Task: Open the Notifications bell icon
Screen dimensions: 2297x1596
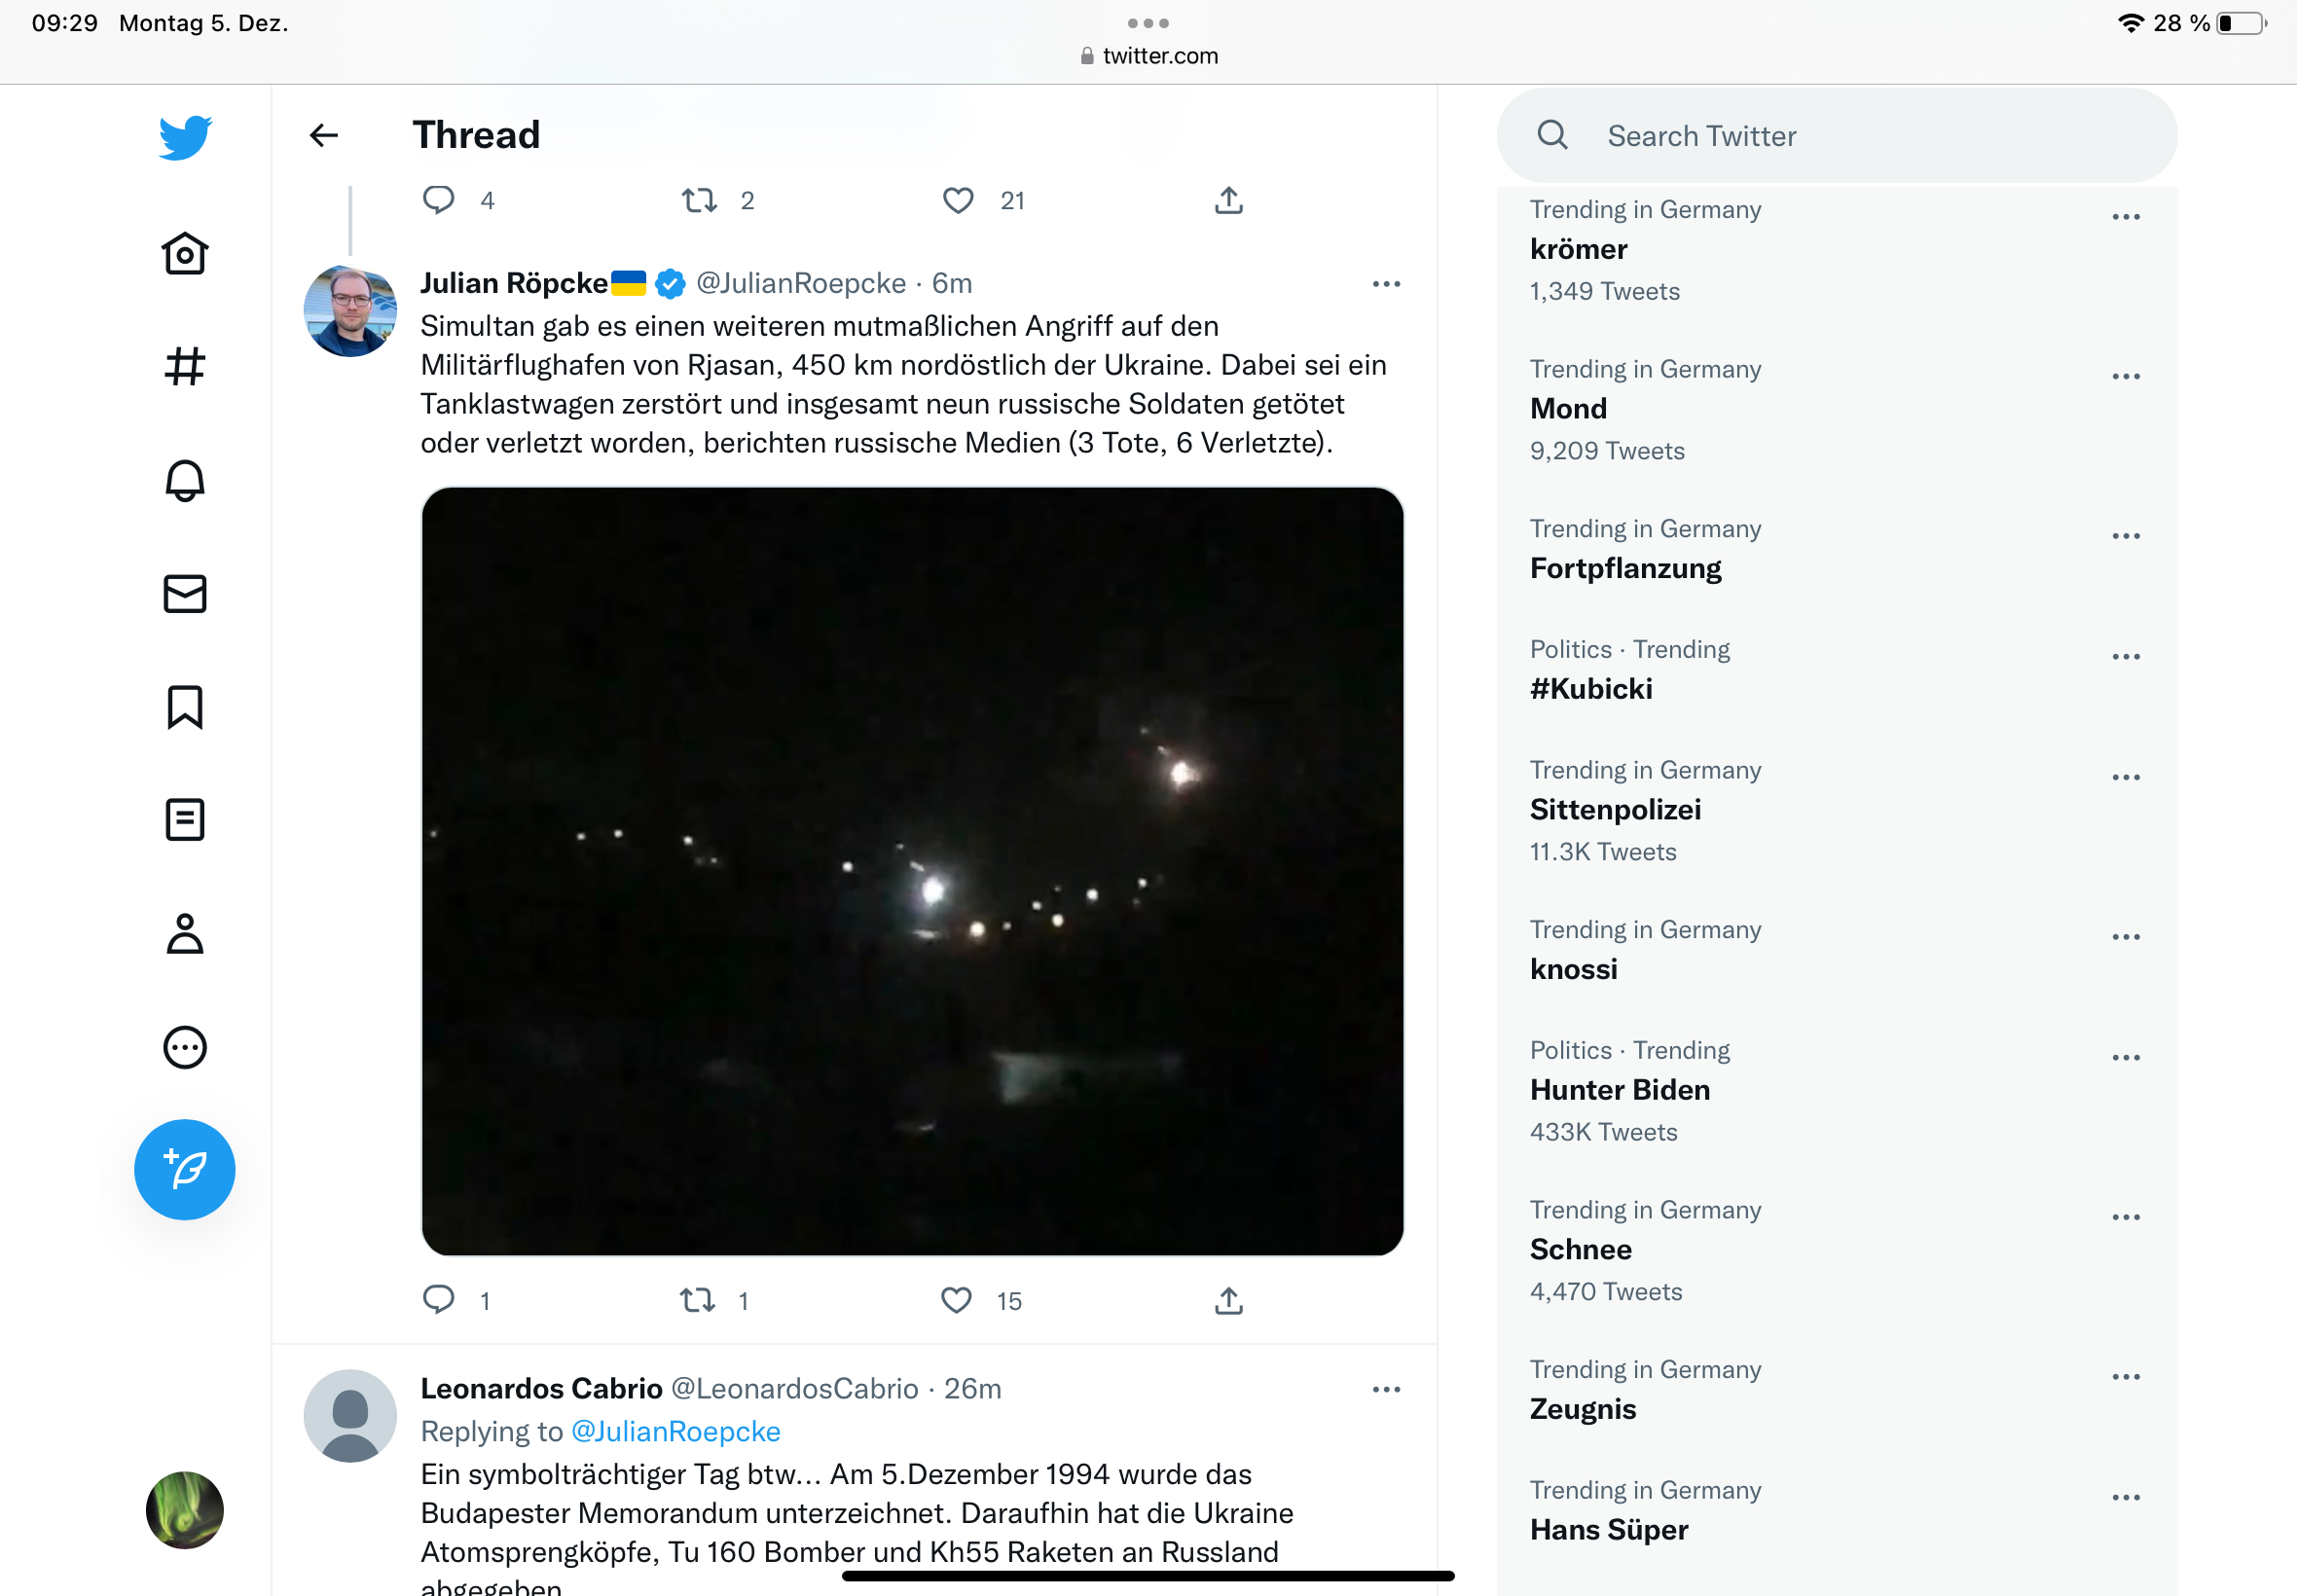Action: coord(185,481)
